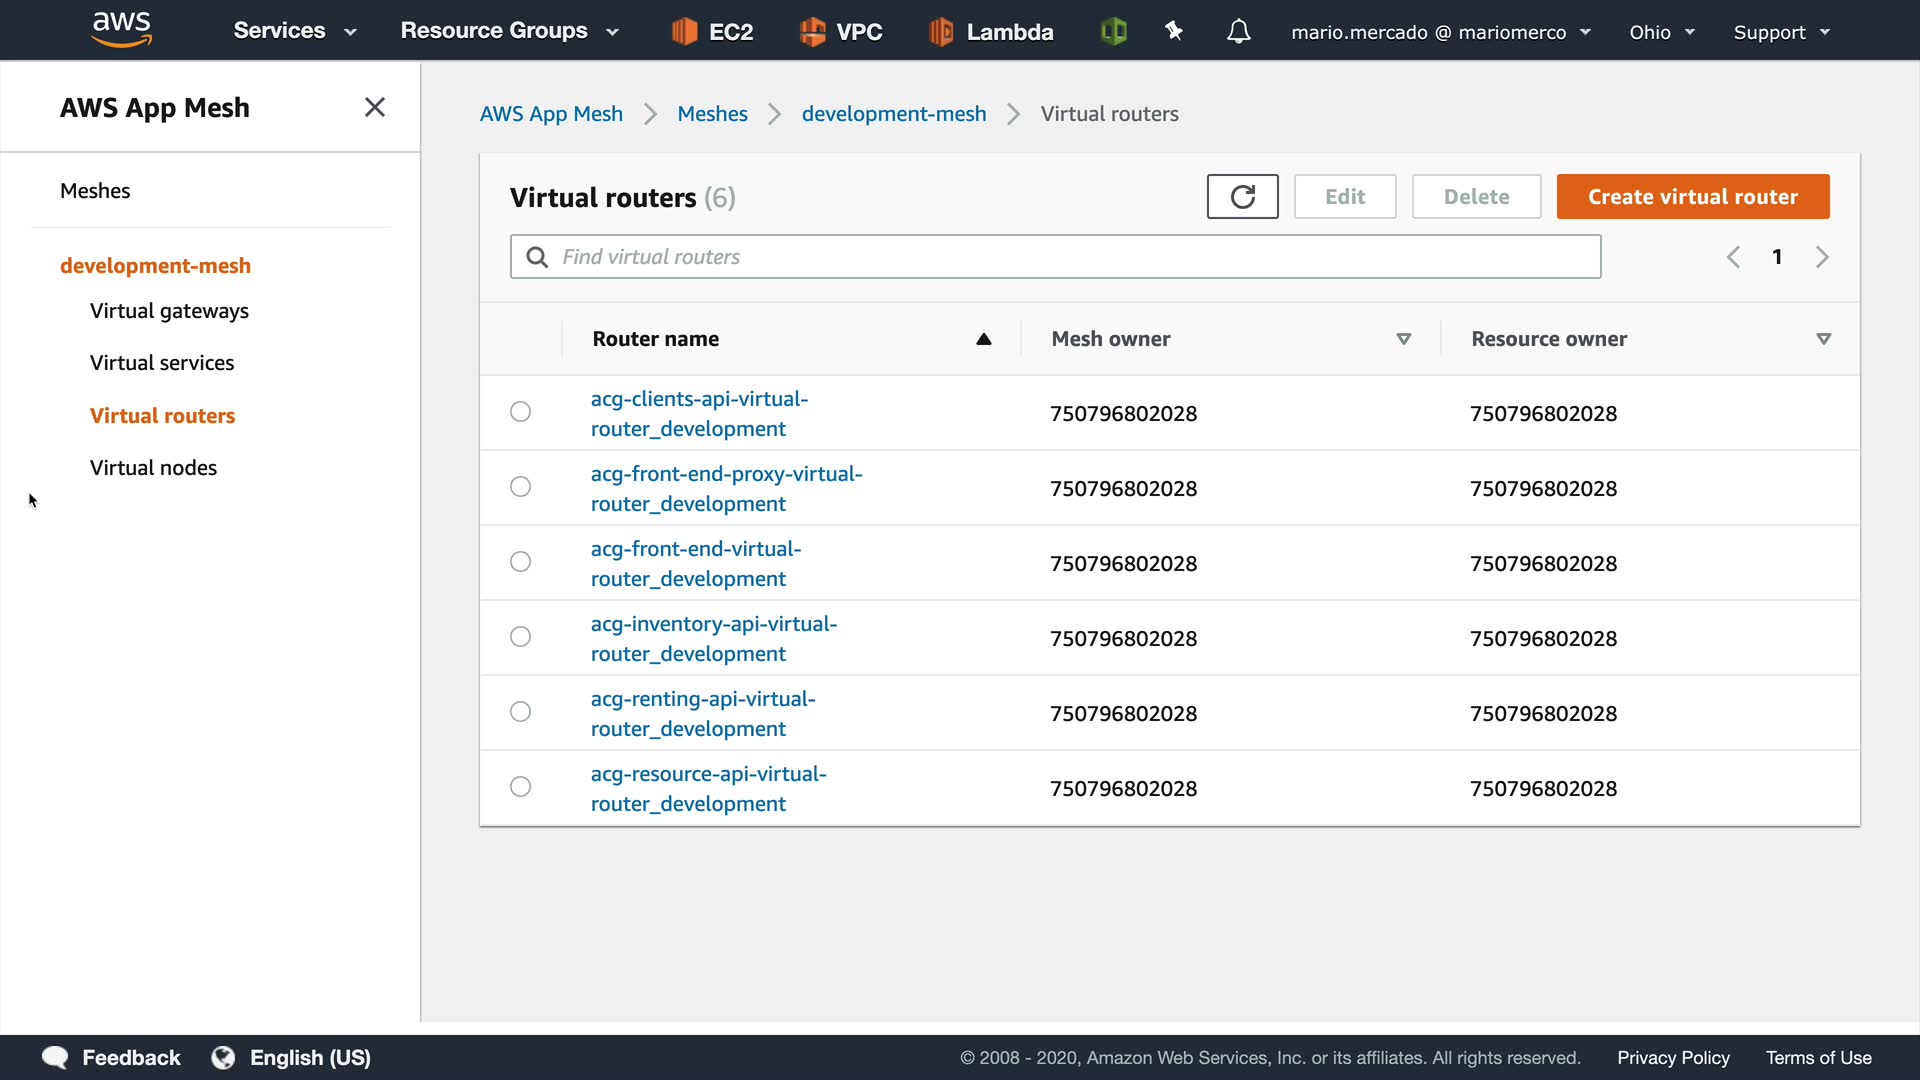Click Create virtual router button
Screen dimensions: 1920x1080
[1692, 197]
